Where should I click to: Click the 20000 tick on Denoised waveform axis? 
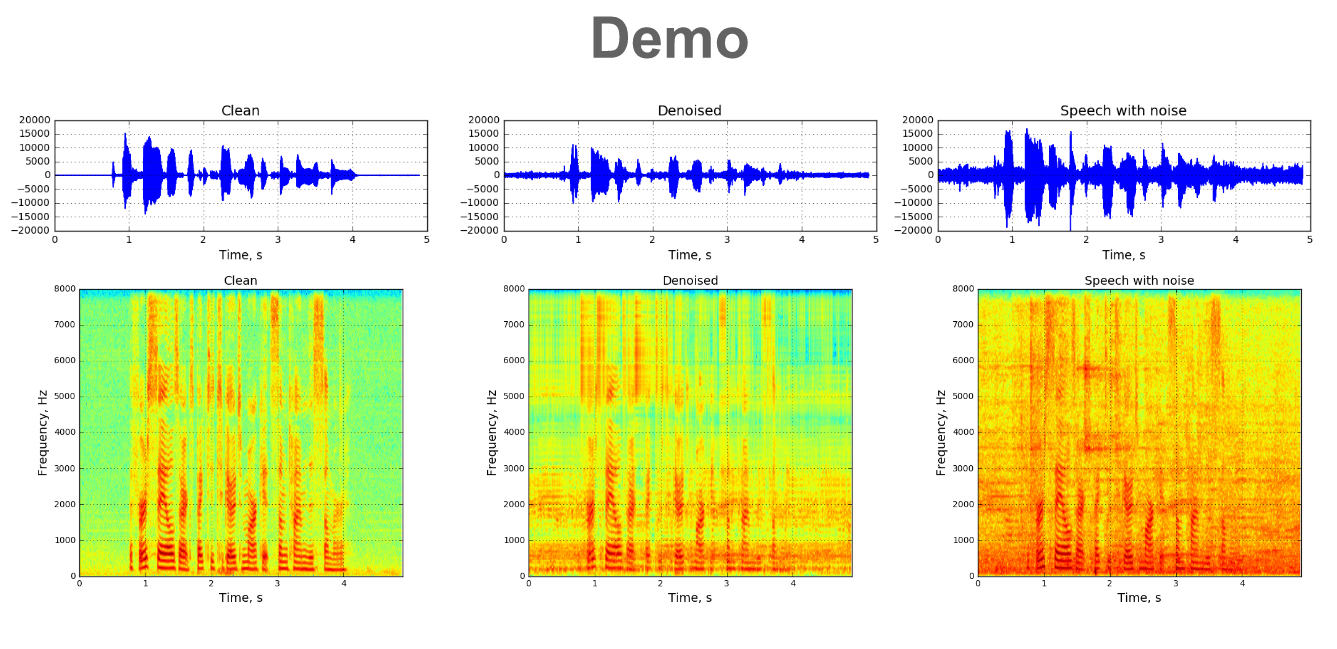(484, 120)
